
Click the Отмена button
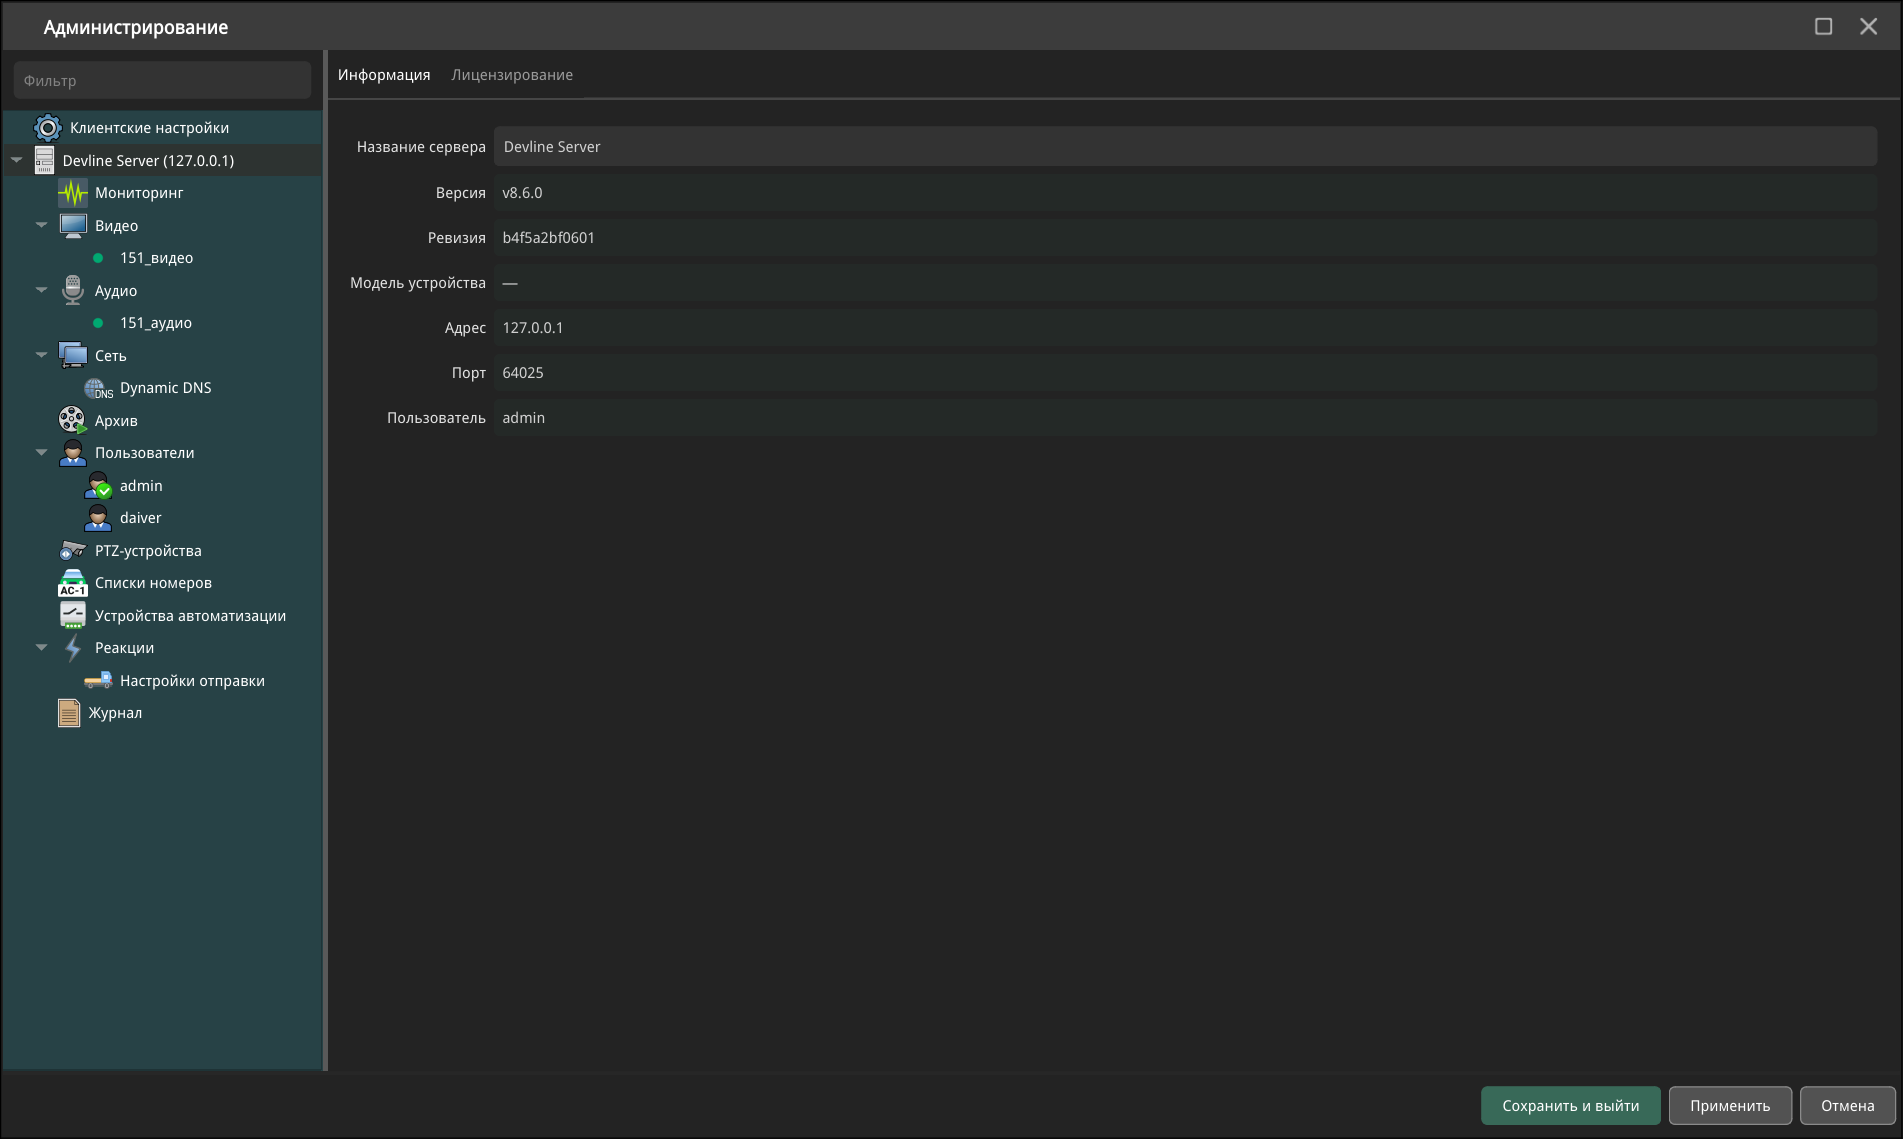(x=1847, y=1106)
